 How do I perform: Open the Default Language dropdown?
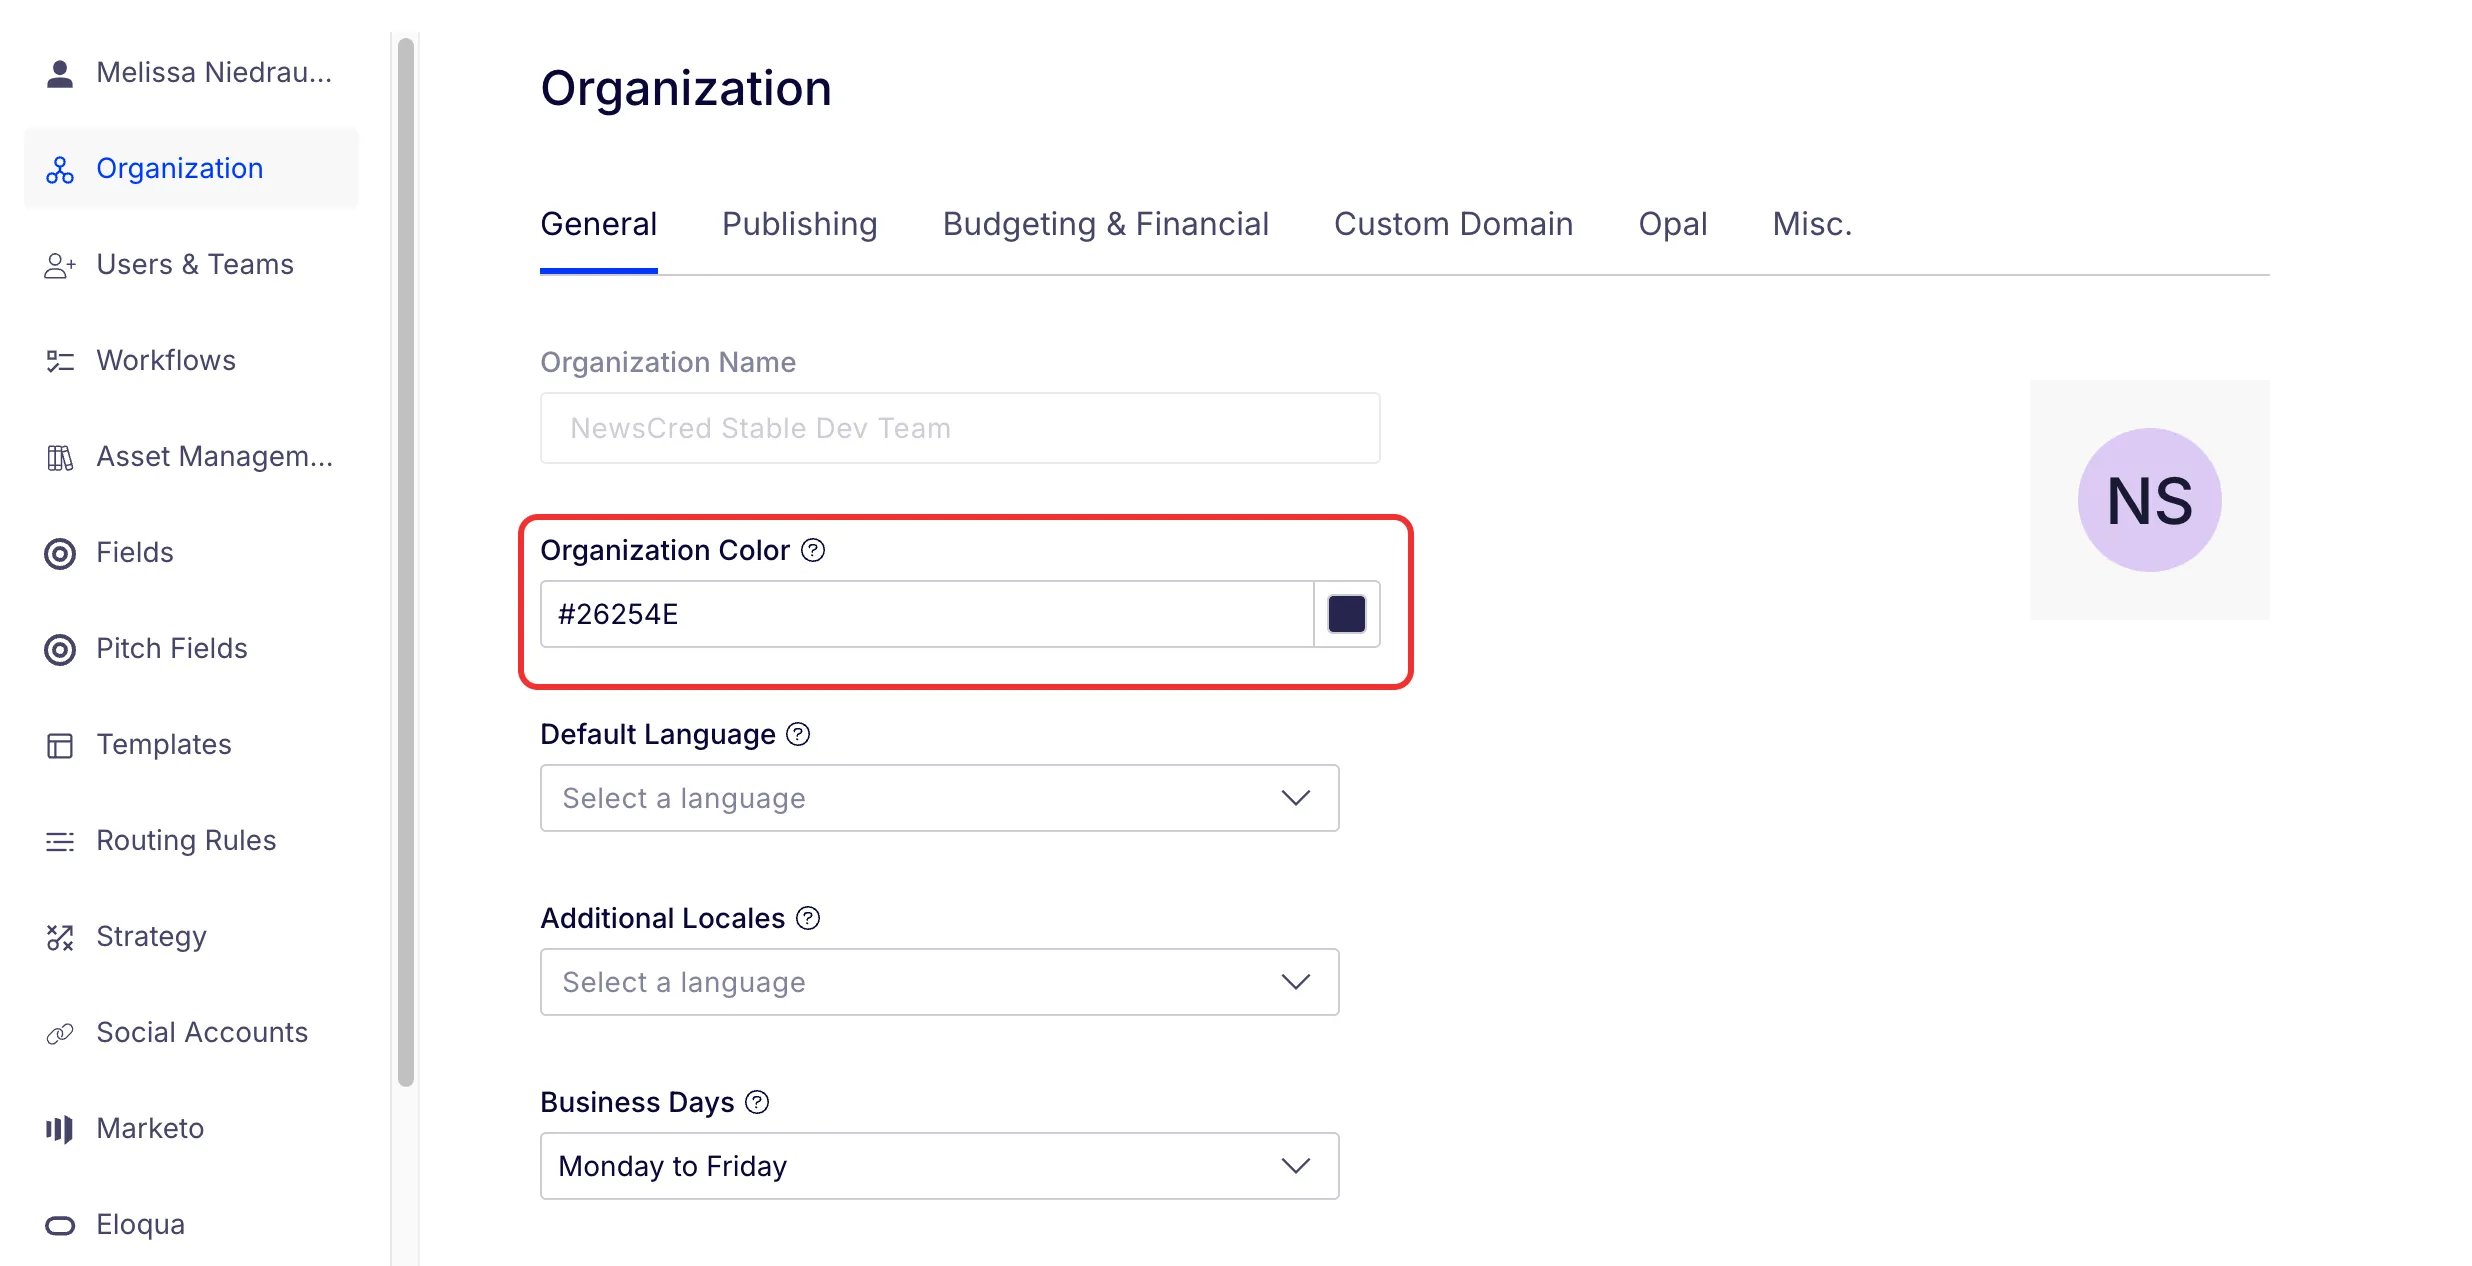(939, 798)
